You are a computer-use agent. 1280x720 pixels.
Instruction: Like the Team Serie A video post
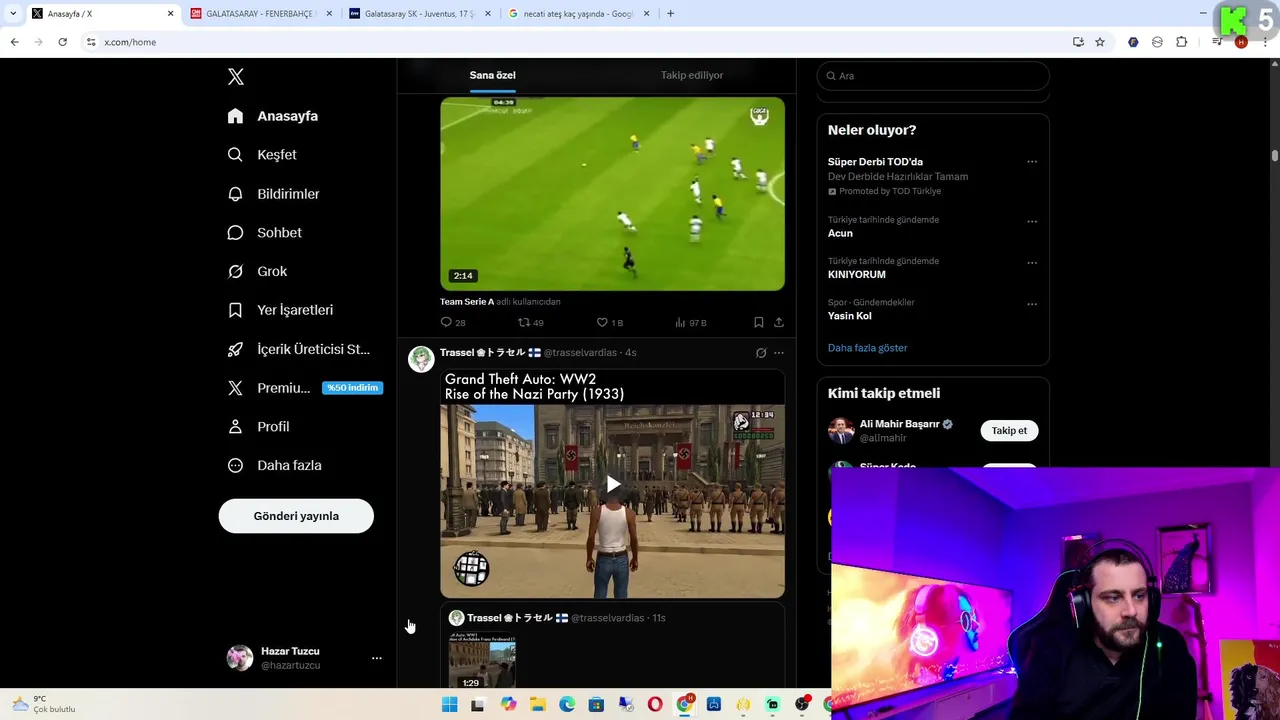(x=609, y=323)
